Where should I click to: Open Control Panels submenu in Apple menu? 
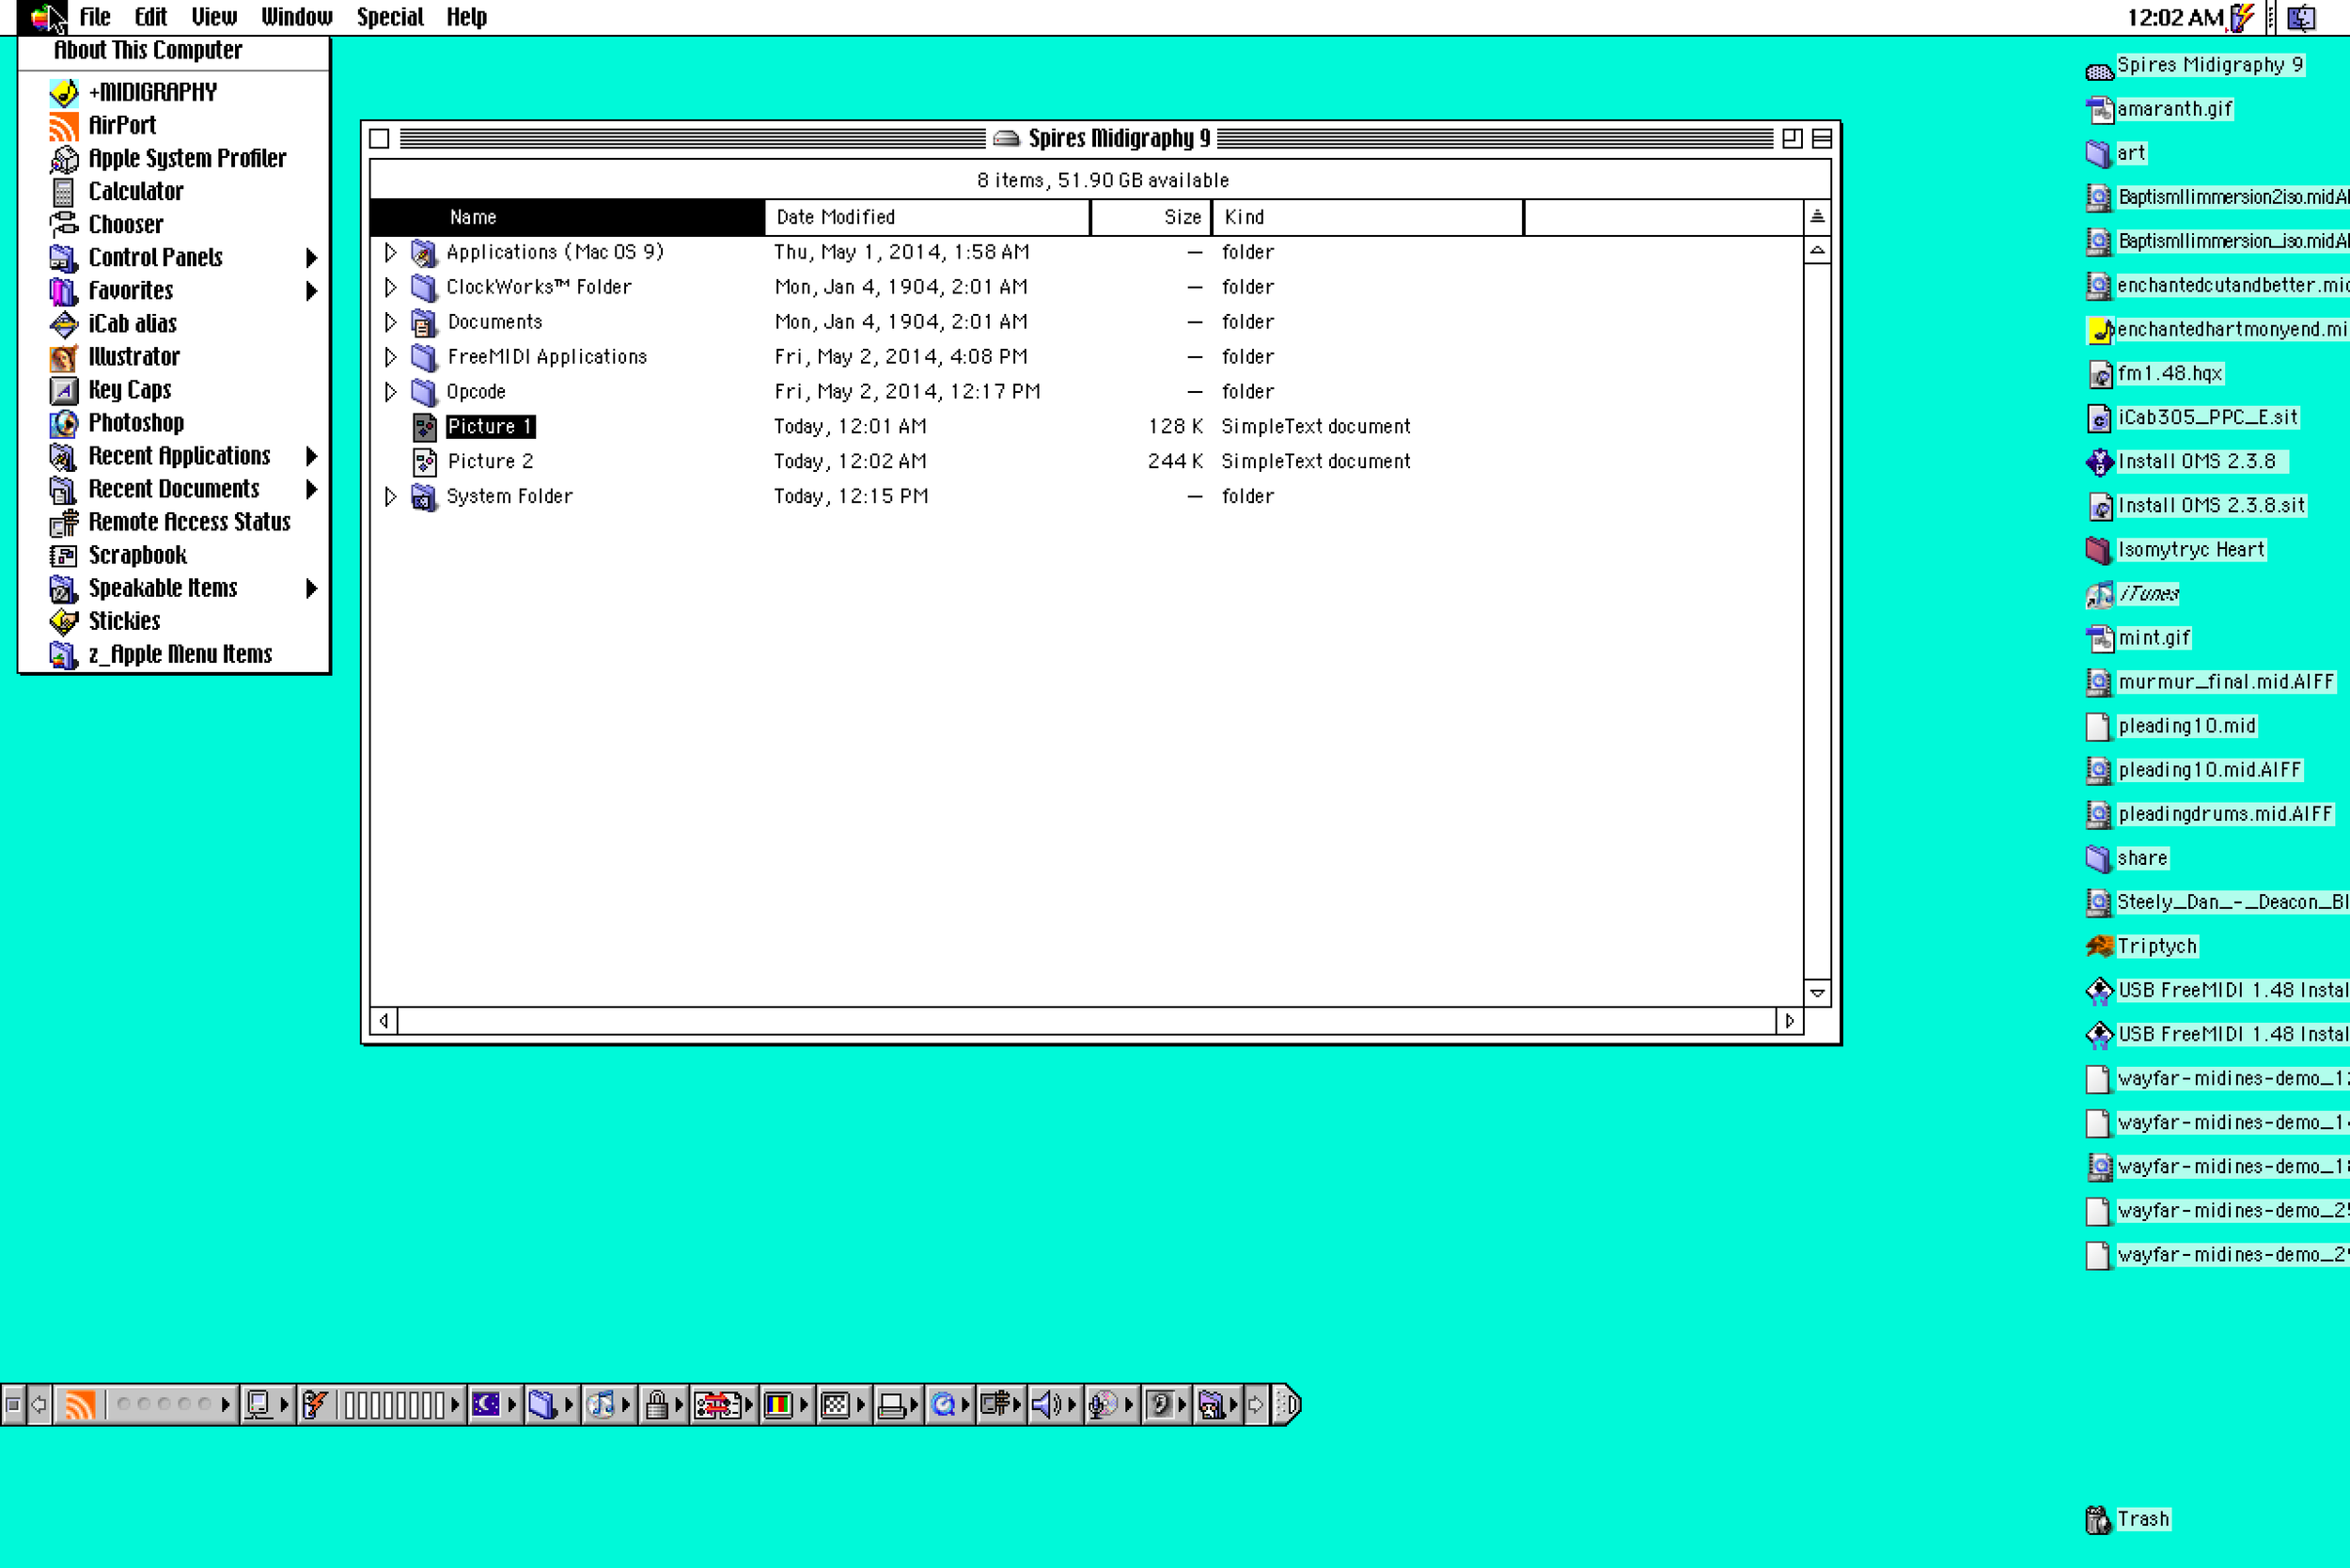pyautogui.click(x=174, y=258)
